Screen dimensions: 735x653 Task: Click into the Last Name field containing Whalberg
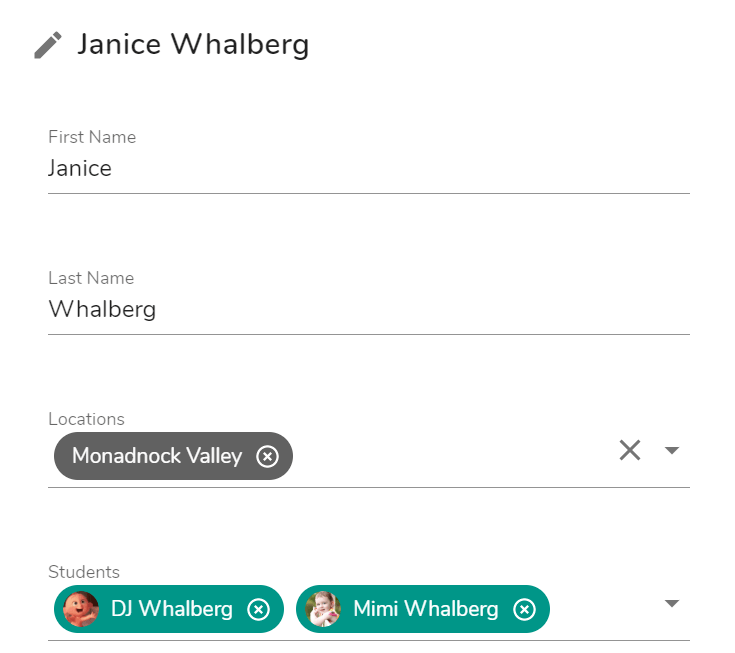[368, 310]
